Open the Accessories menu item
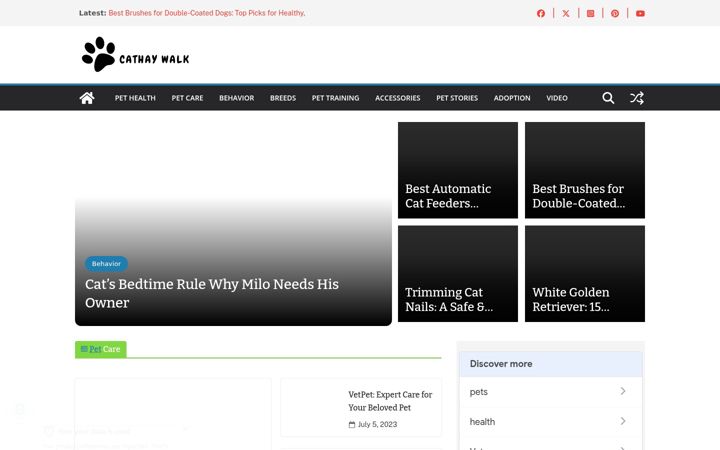The width and height of the screenshot is (720, 450). [398, 98]
